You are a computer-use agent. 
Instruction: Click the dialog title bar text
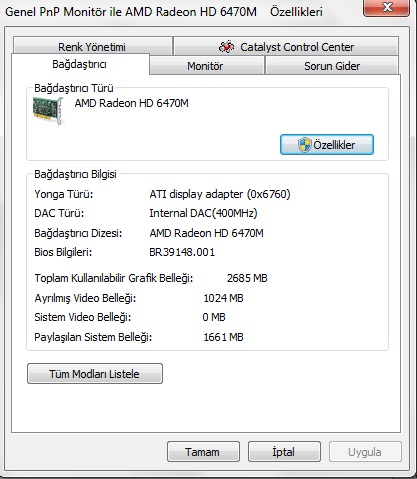(164, 12)
